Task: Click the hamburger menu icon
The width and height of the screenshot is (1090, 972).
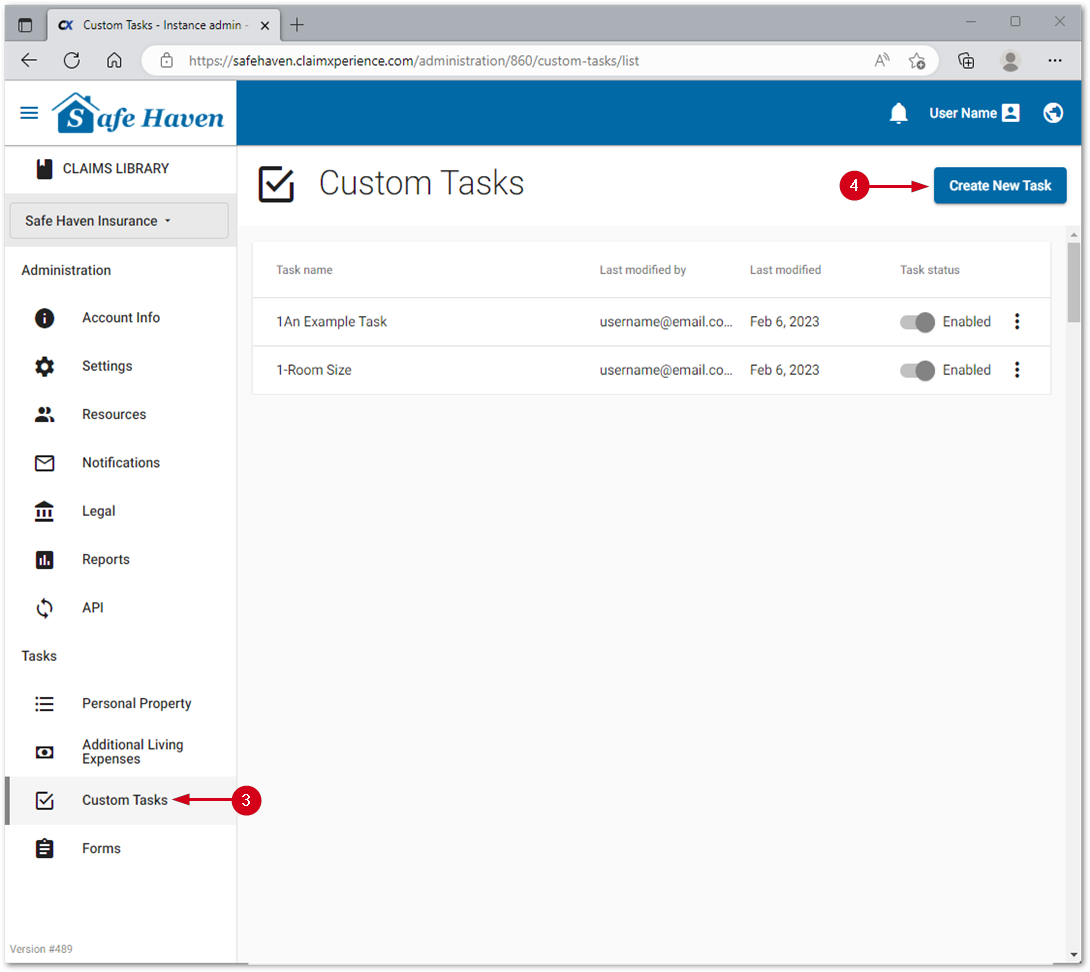Action: 29,113
